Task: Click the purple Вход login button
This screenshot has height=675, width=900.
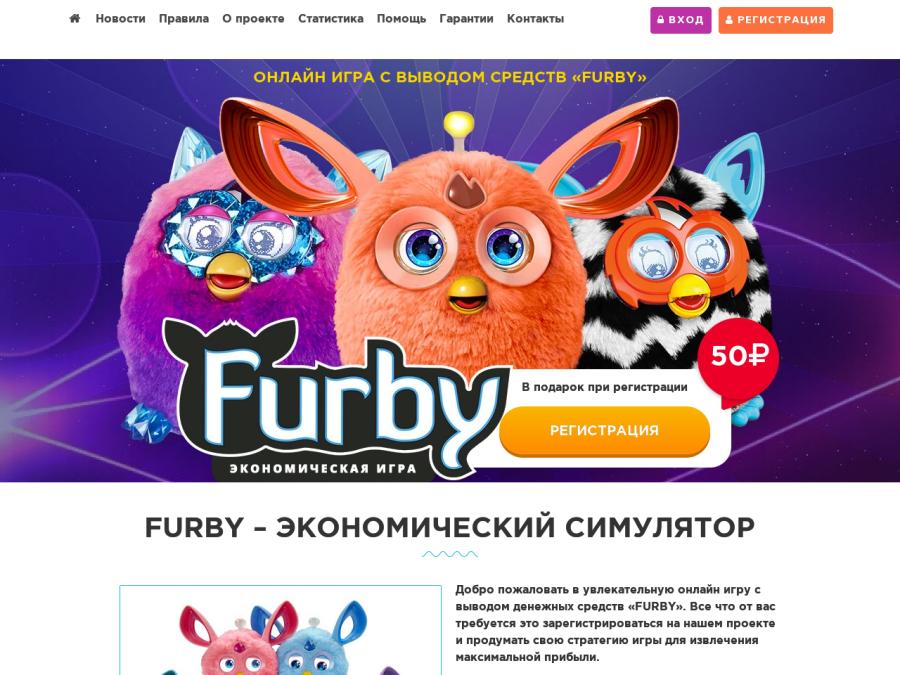Action: (681, 20)
